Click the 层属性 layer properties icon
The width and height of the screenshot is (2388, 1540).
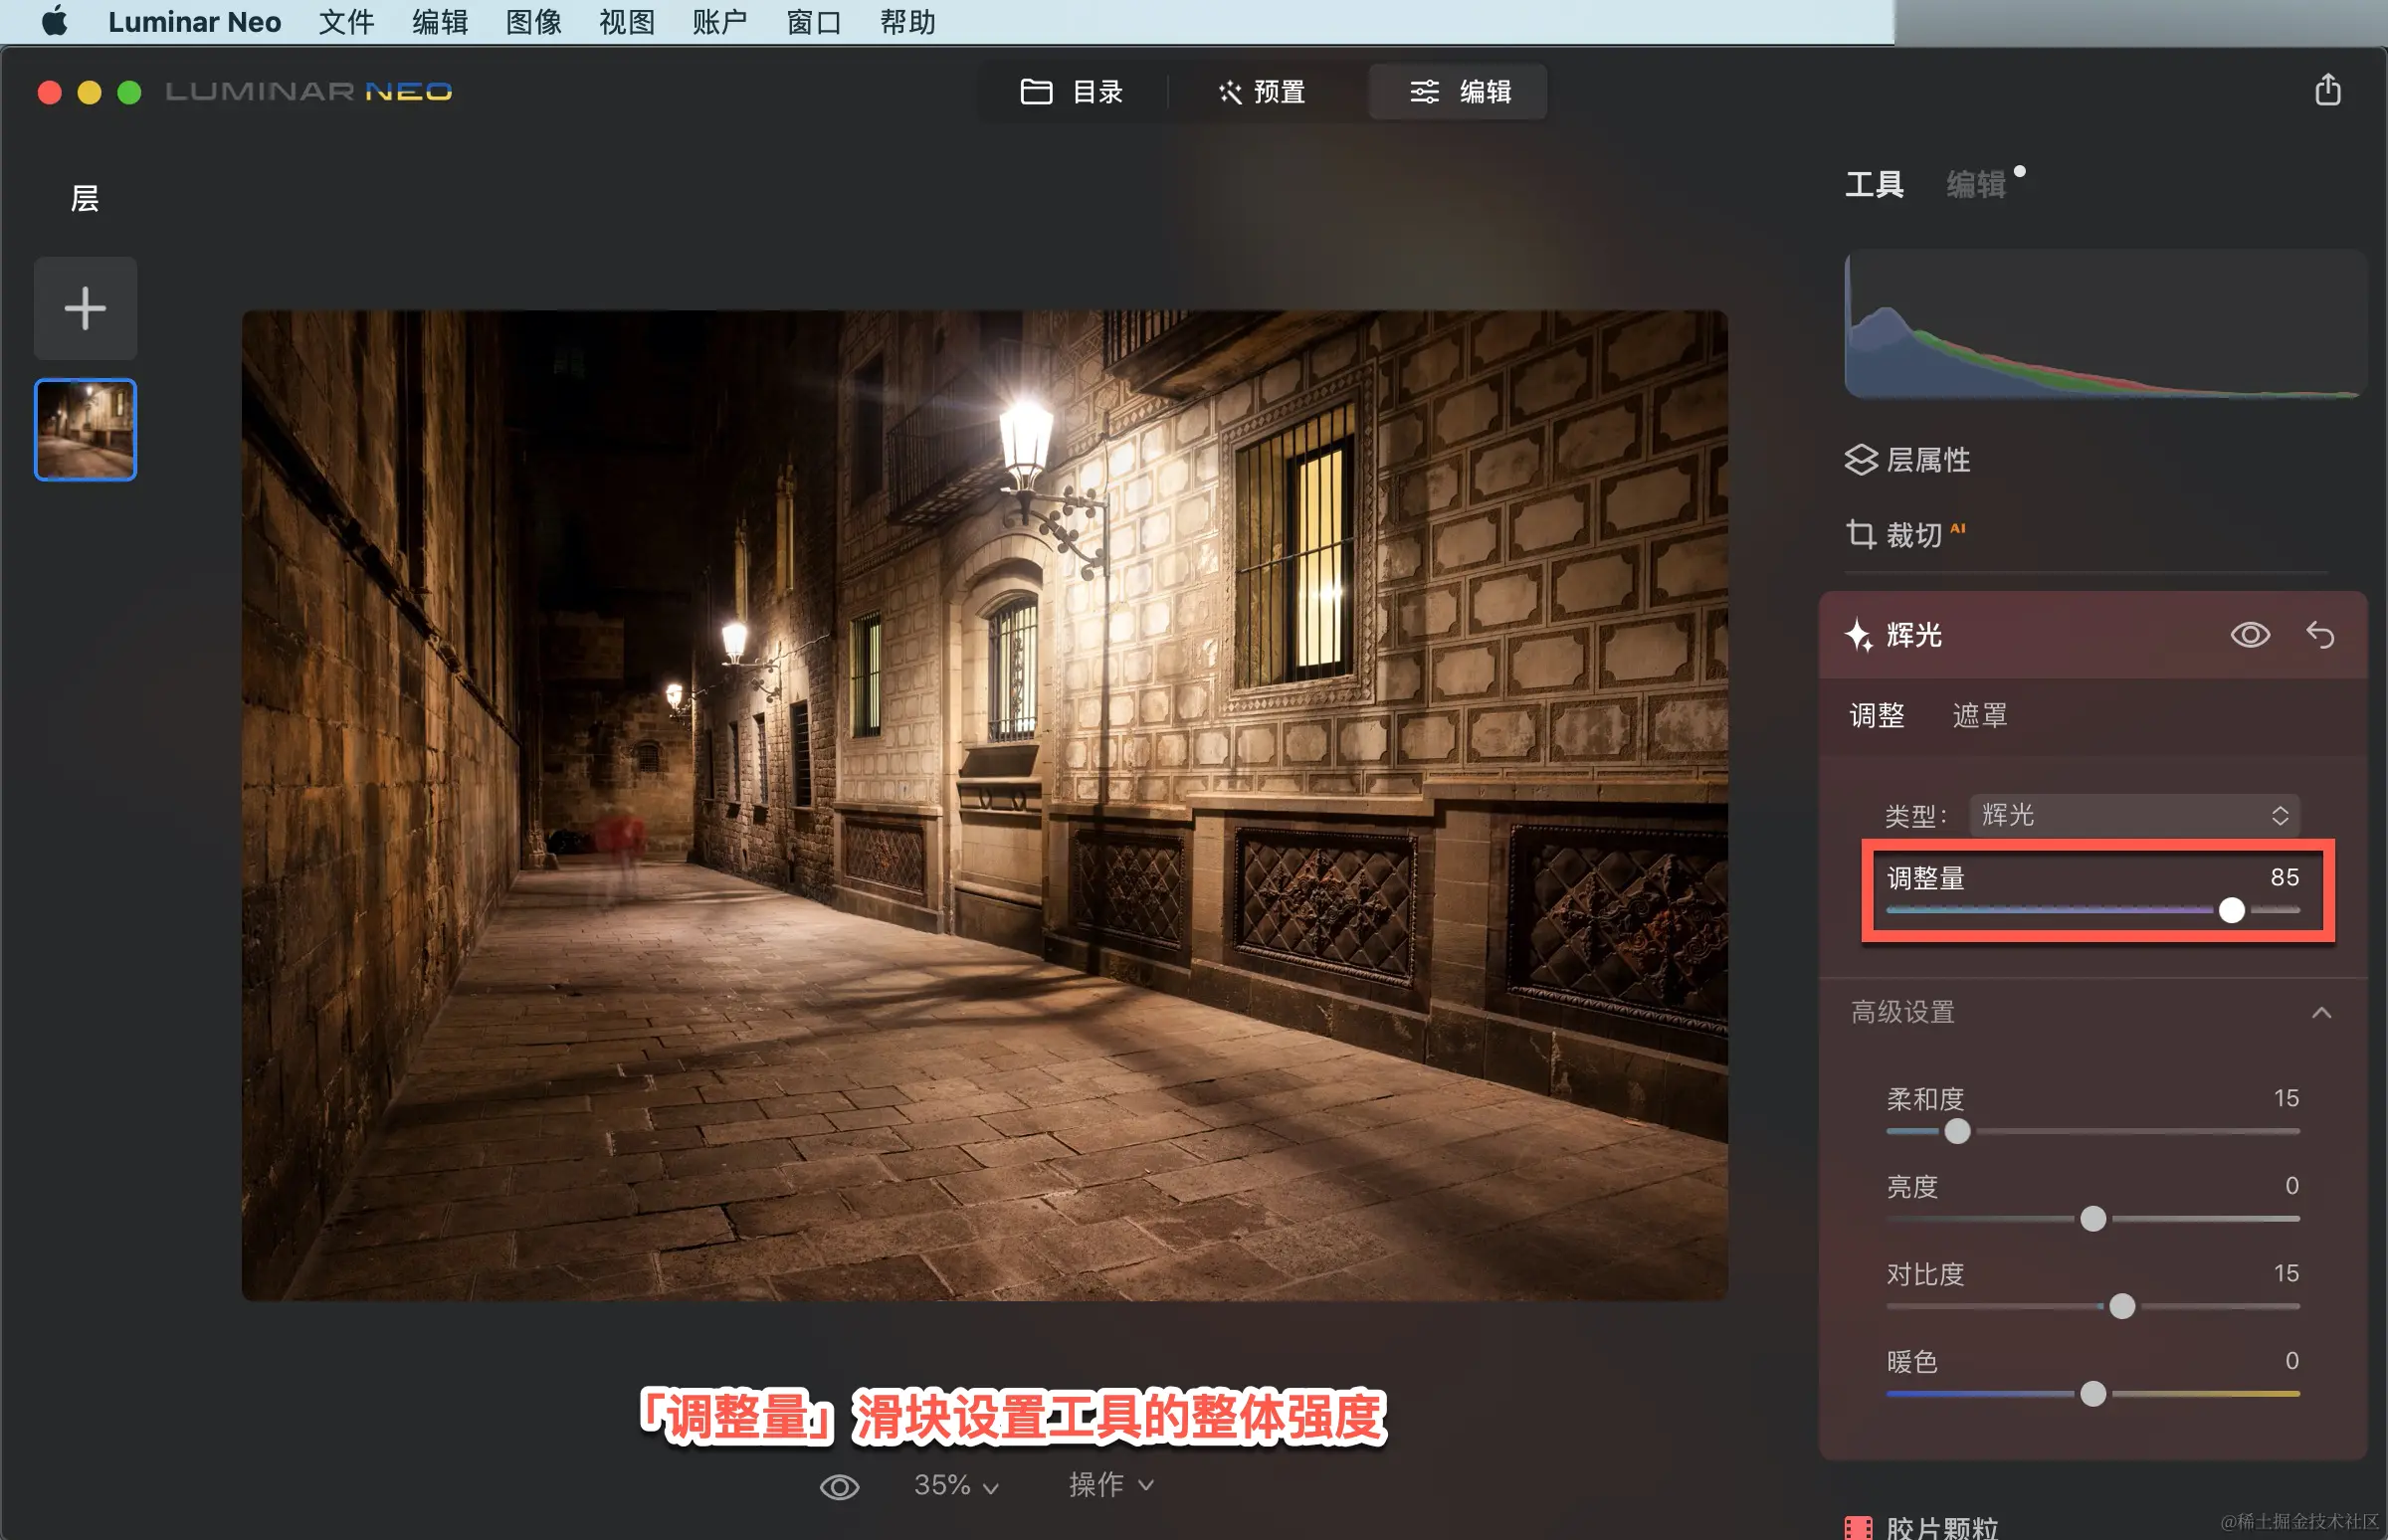tap(1860, 460)
